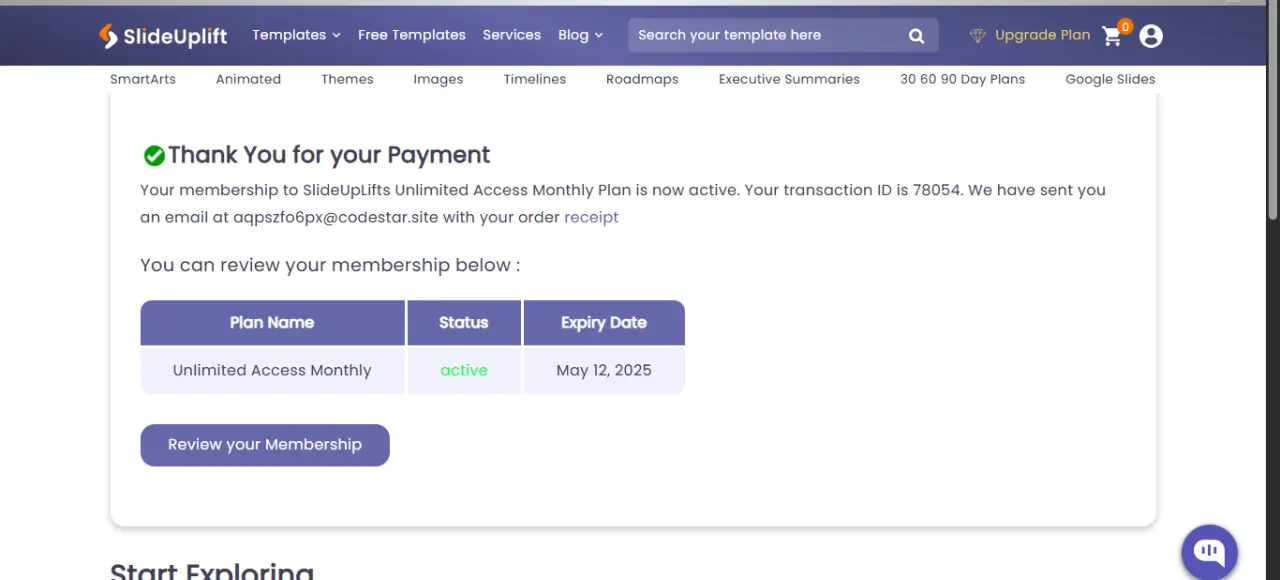Click the green payment checkmark icon

[x=154, y=155]
